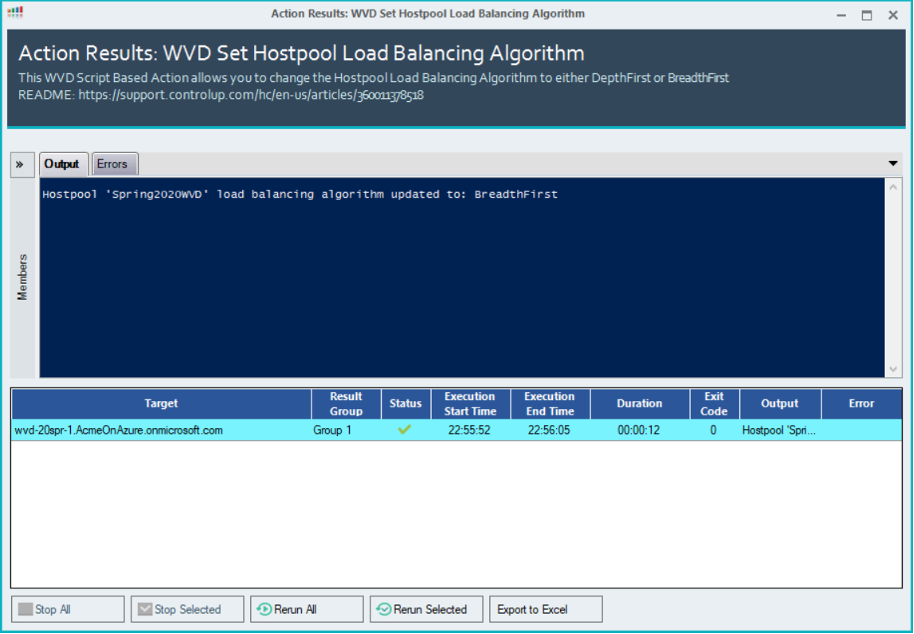The image size is (914, 634).
Task: Sort by Execution Start Time column header
Action: click(x=470, y=404)
